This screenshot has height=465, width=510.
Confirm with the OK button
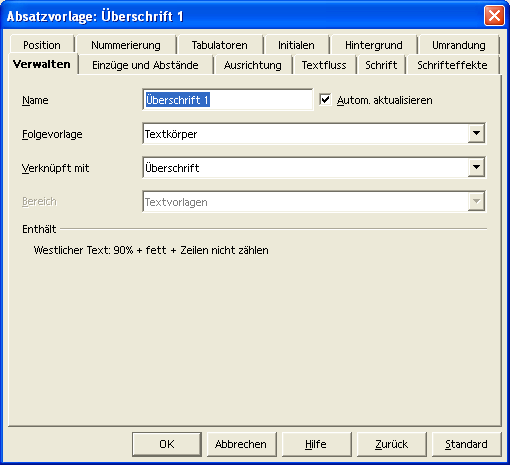(x=167, y=444)
